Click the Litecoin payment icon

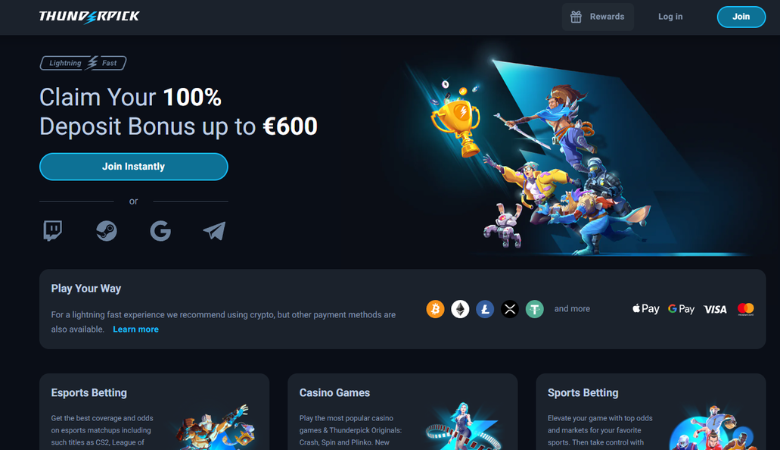(x=485, y=309)
